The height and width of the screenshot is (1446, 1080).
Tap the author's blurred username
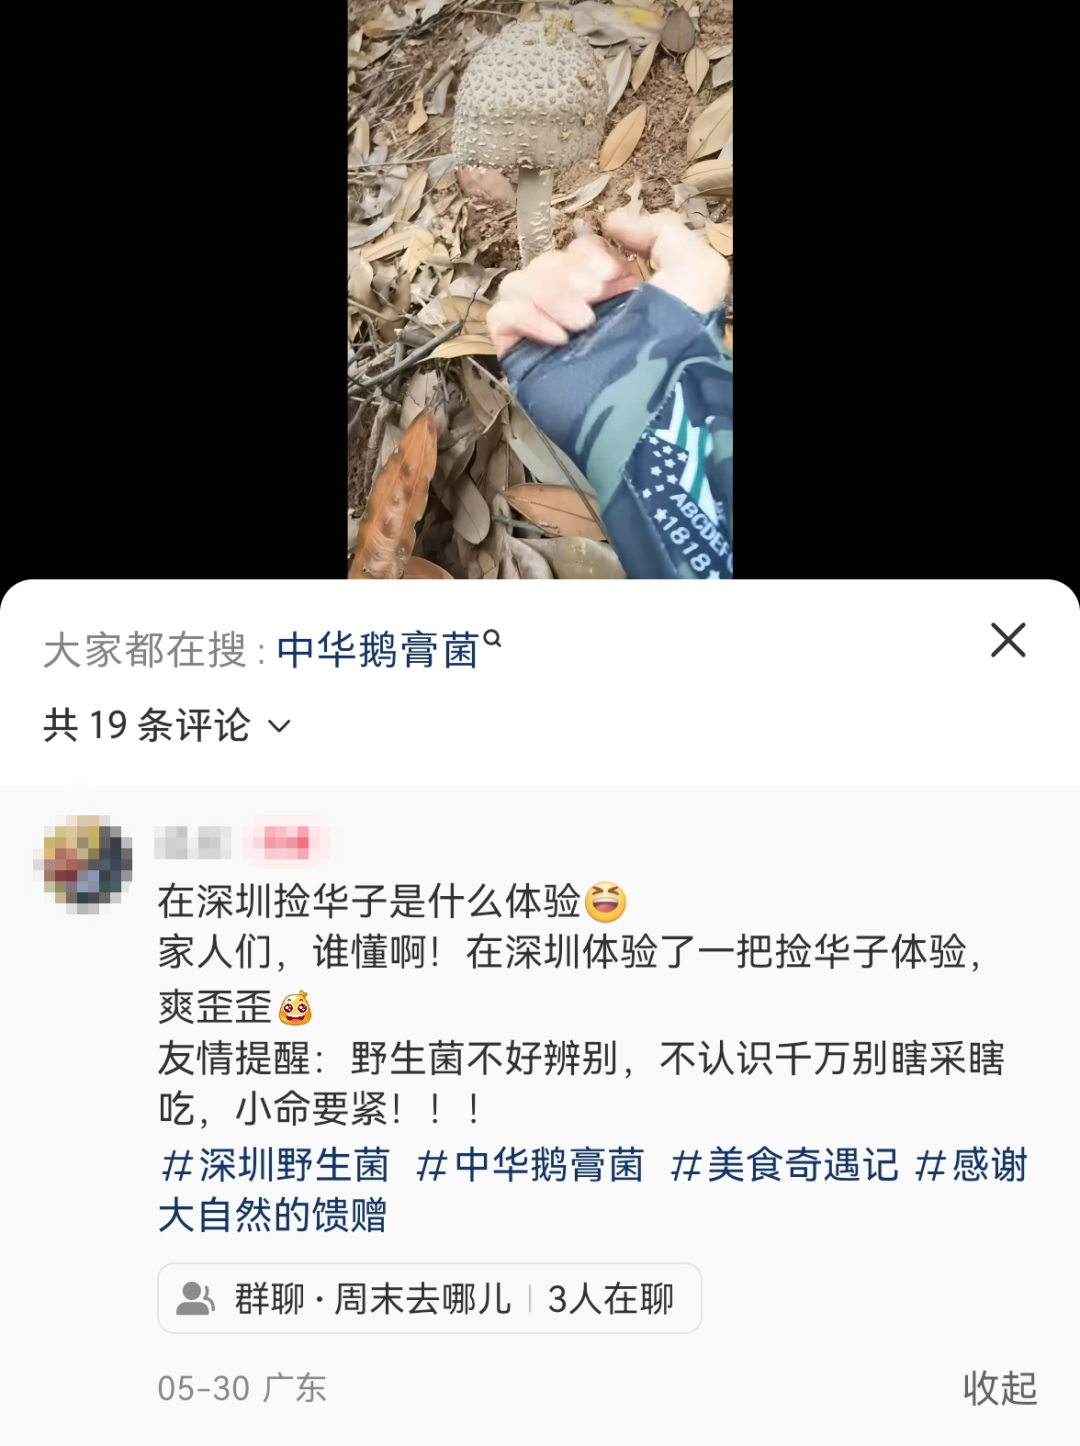pyautogui.click(x=193, y=843)
